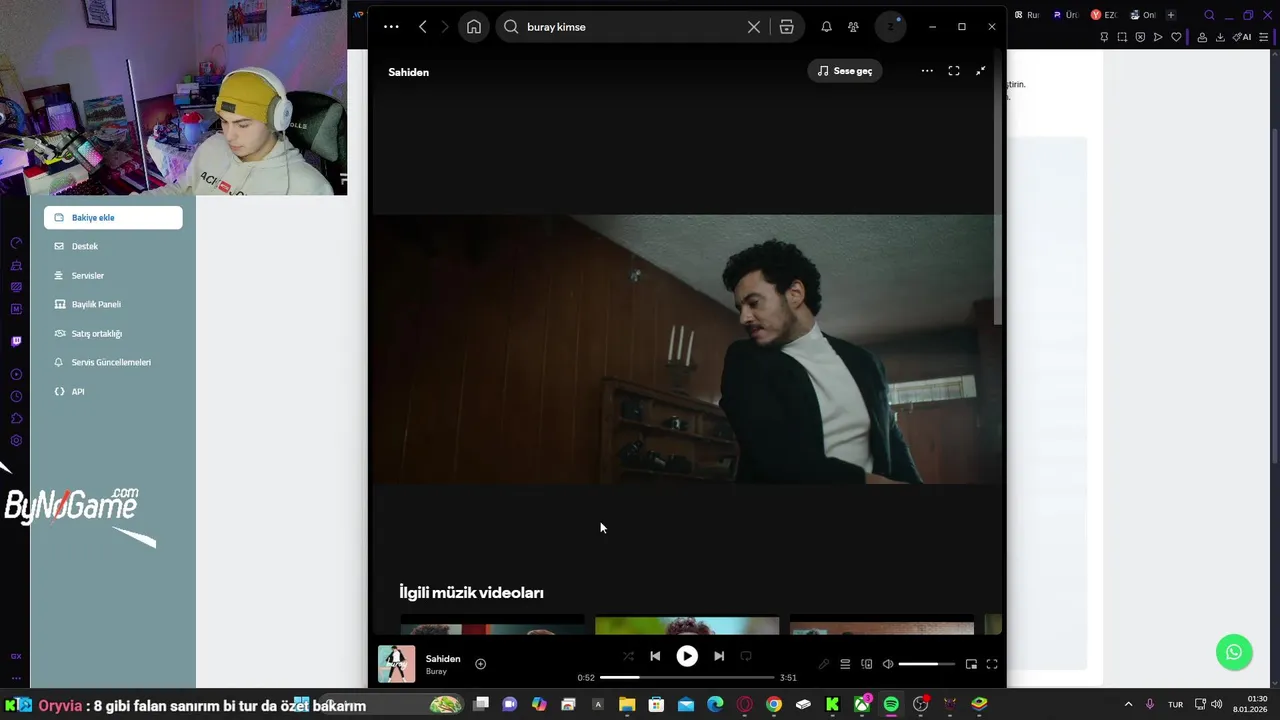Open the Spotify notifications bell
The image size is (1280, 720).
point(826,27)
